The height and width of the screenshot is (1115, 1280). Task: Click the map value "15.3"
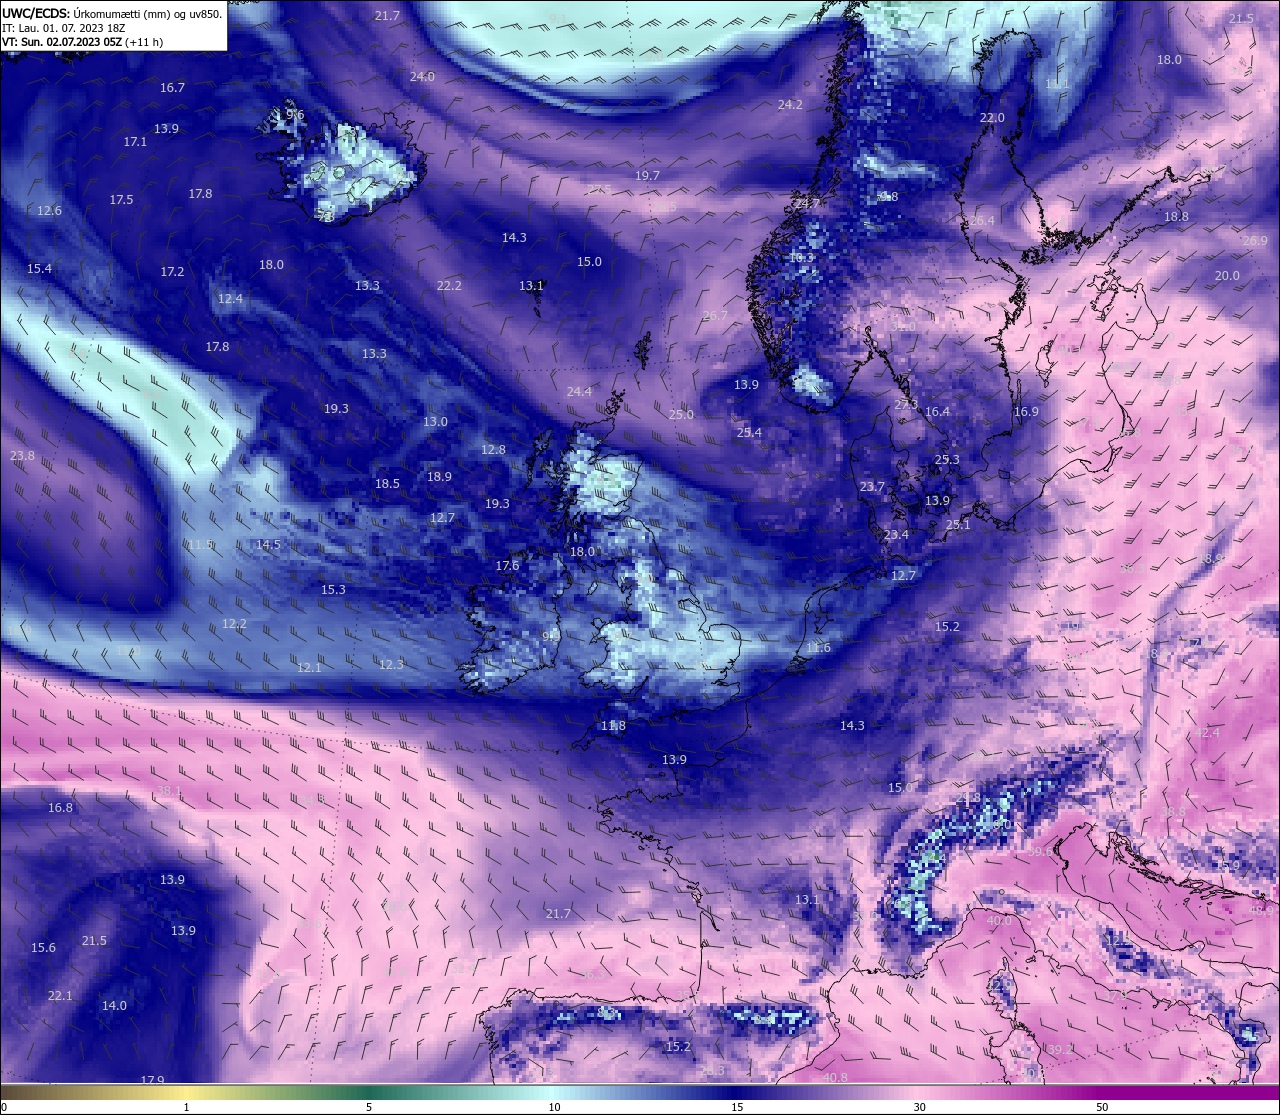pos(333,590)
